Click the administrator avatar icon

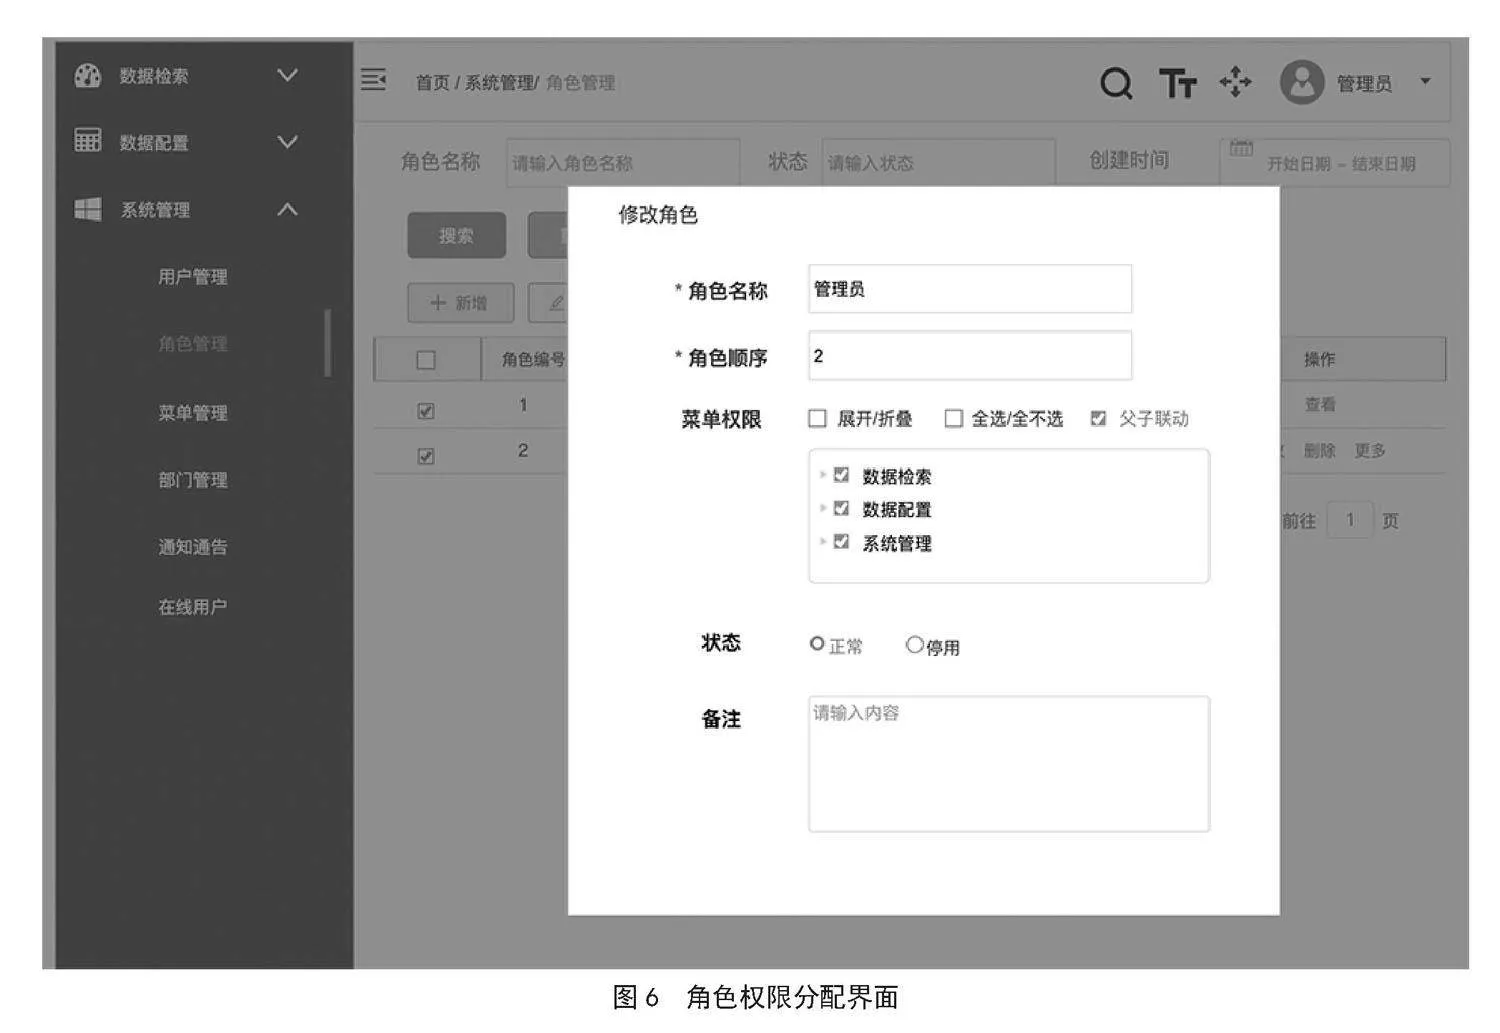[1302, 83]
